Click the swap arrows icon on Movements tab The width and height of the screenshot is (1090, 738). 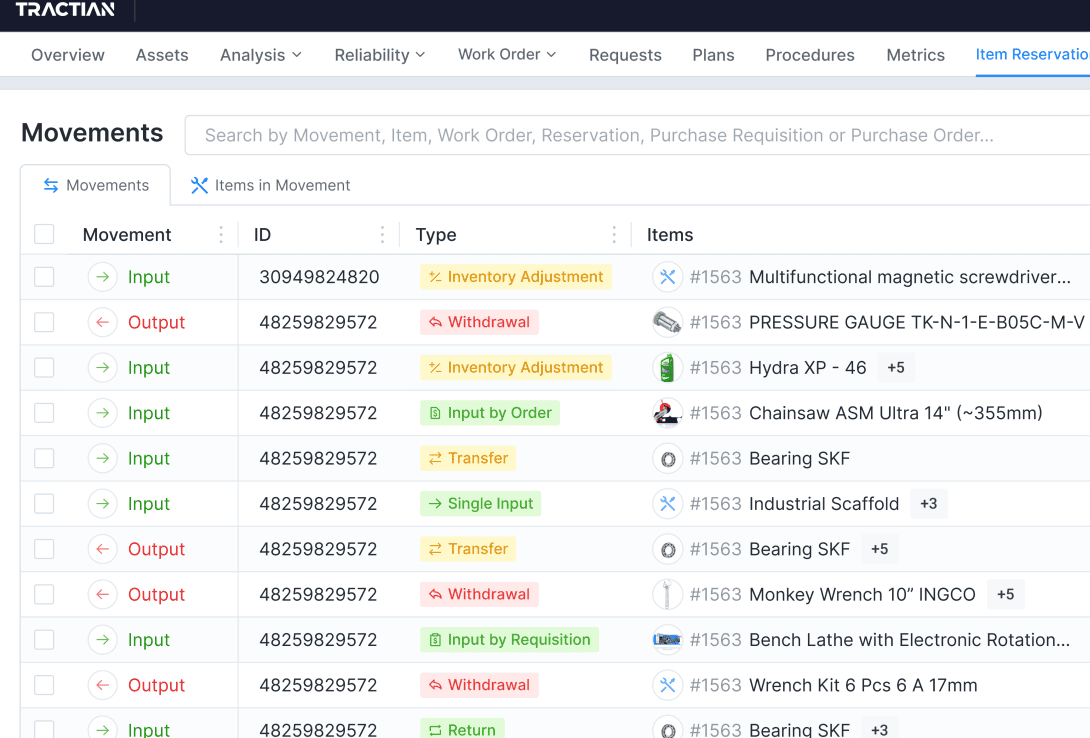click(x=51, y=186)
